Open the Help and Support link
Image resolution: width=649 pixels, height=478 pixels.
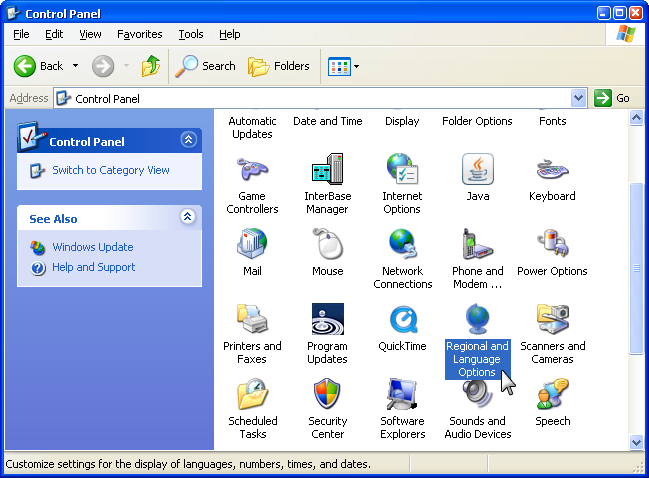(x=94, y=267)
